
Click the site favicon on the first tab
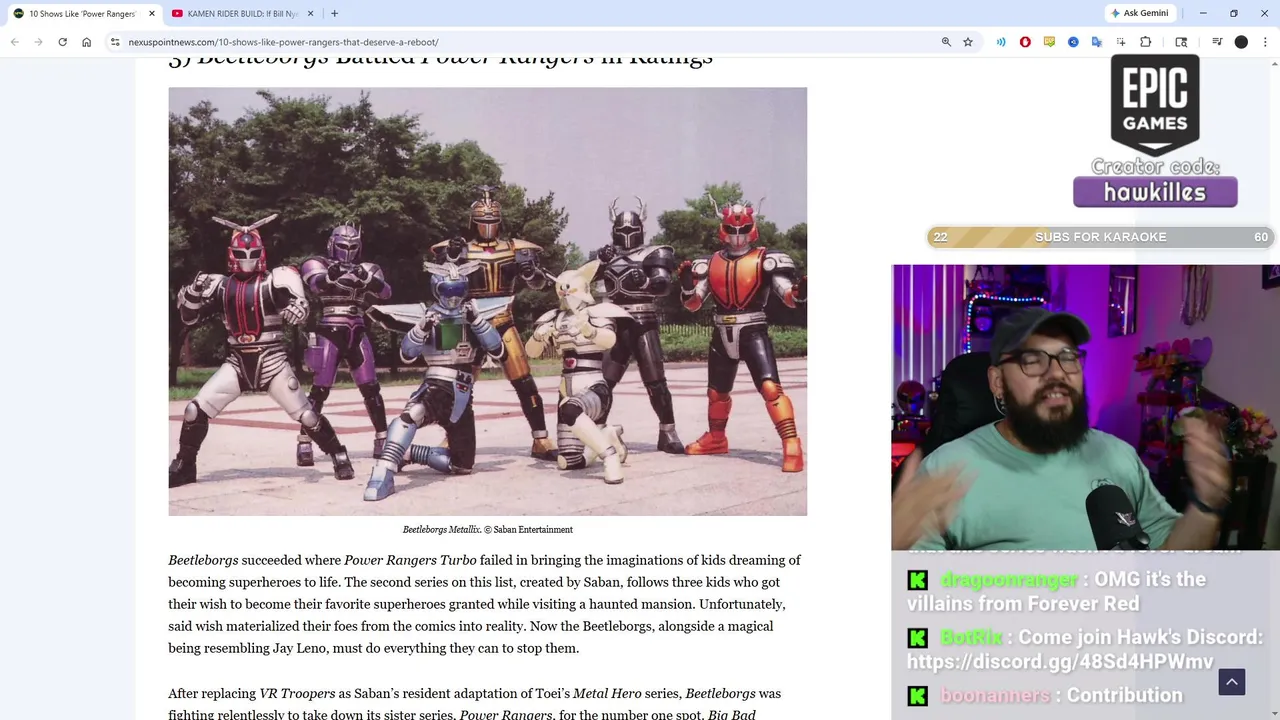pyautogui.click(x=18, y=13)
